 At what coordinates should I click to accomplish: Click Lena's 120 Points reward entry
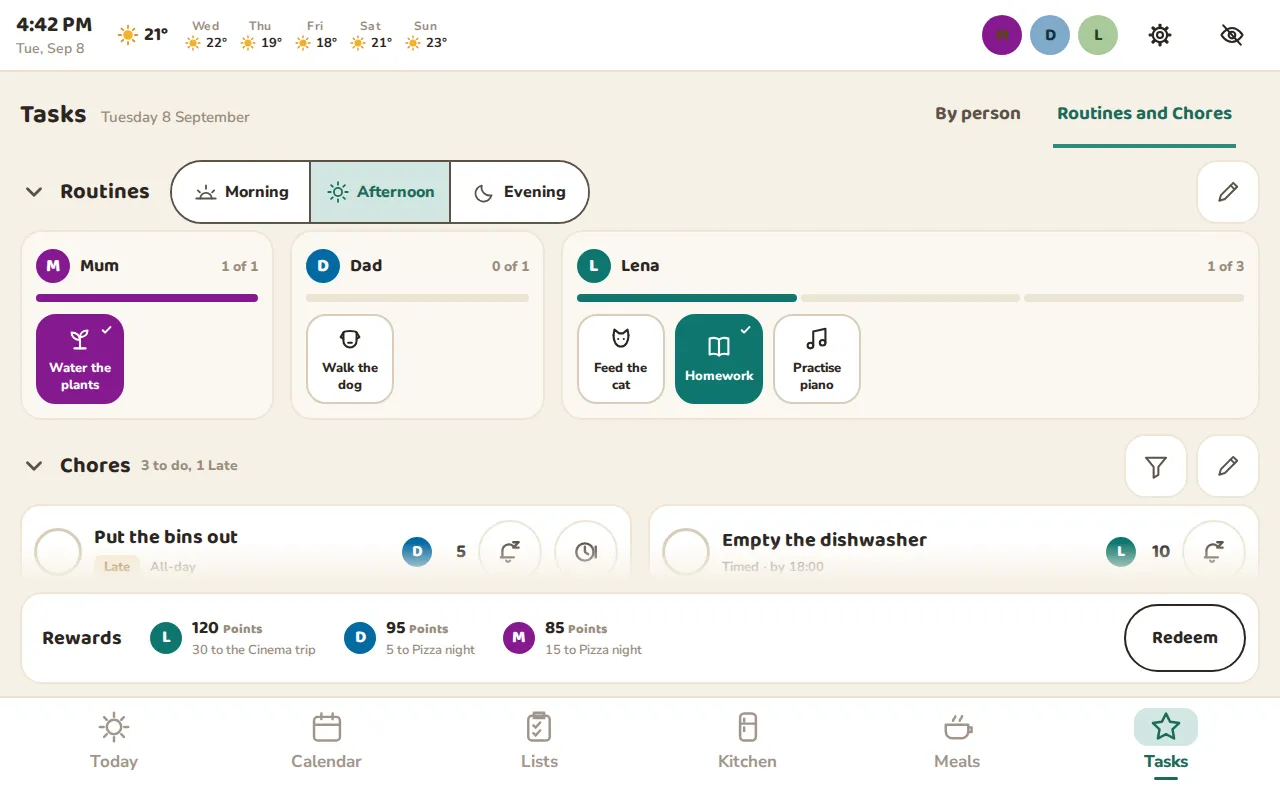point(233,638)
